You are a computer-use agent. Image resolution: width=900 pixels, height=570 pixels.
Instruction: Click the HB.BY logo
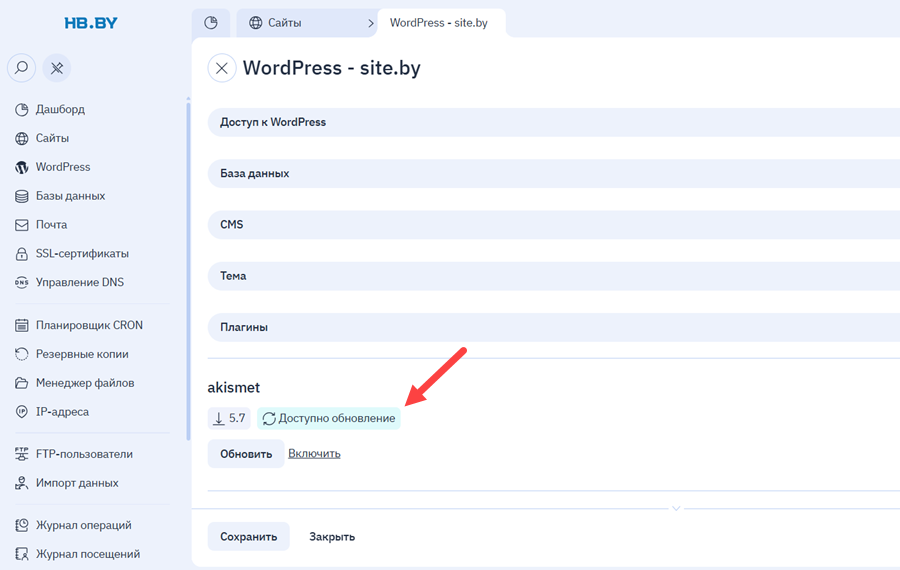click(x=91, y=23)
